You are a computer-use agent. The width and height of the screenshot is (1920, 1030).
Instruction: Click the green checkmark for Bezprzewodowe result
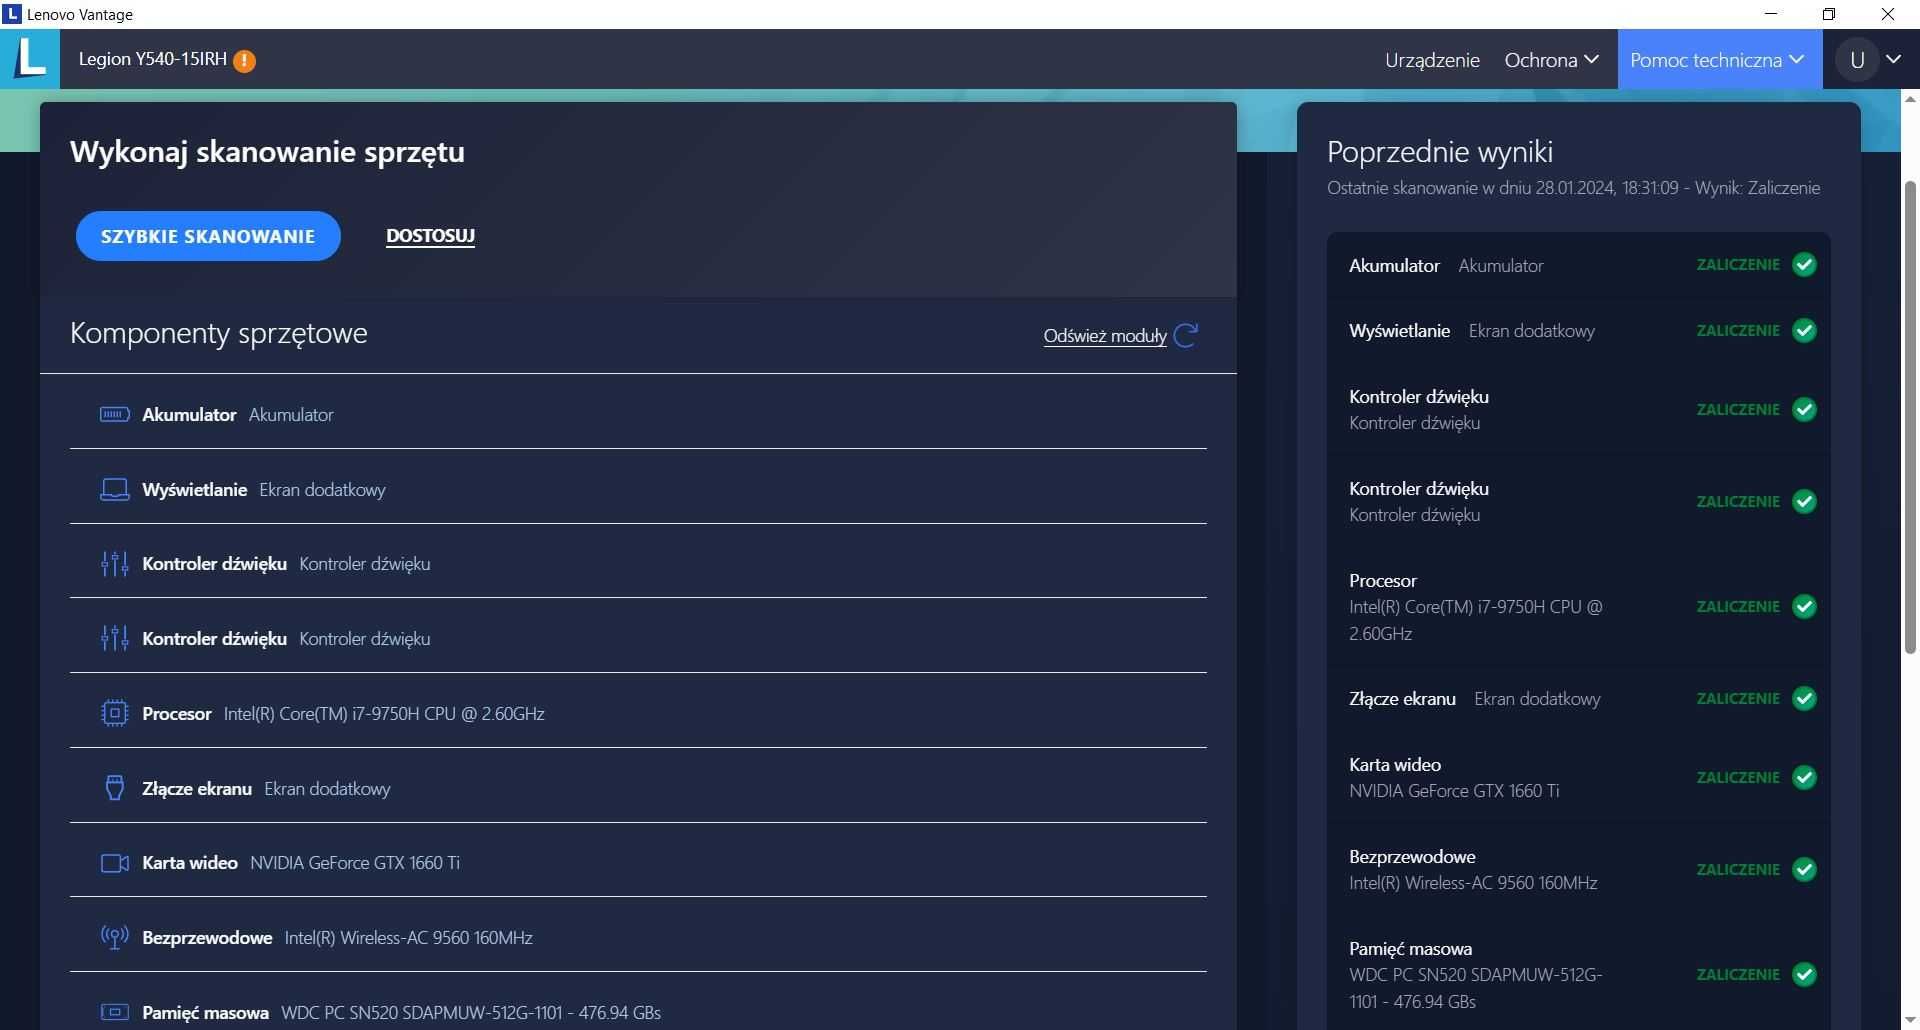click(1804, 870)
